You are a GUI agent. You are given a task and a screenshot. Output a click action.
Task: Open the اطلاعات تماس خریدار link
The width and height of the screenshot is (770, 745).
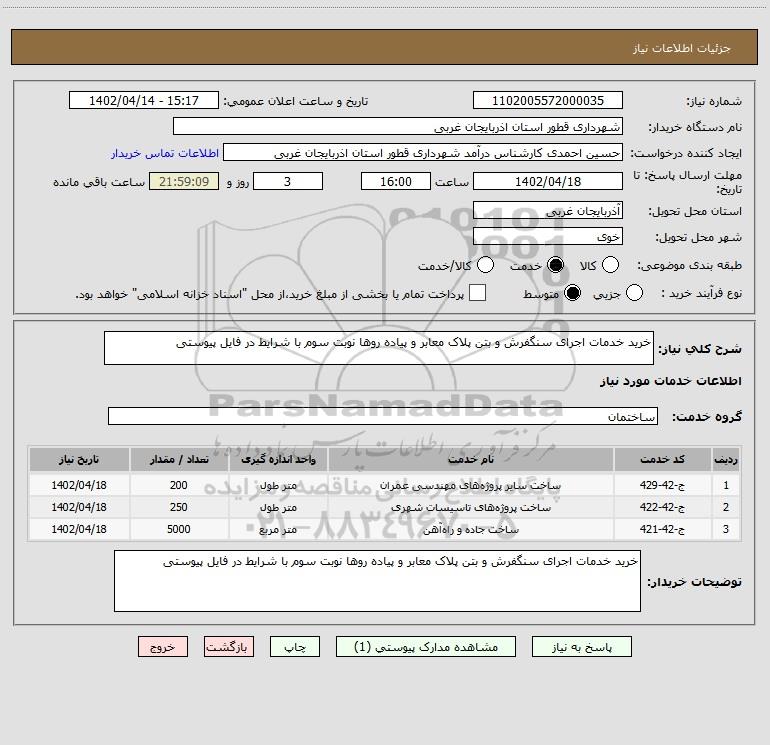(165, 153)
